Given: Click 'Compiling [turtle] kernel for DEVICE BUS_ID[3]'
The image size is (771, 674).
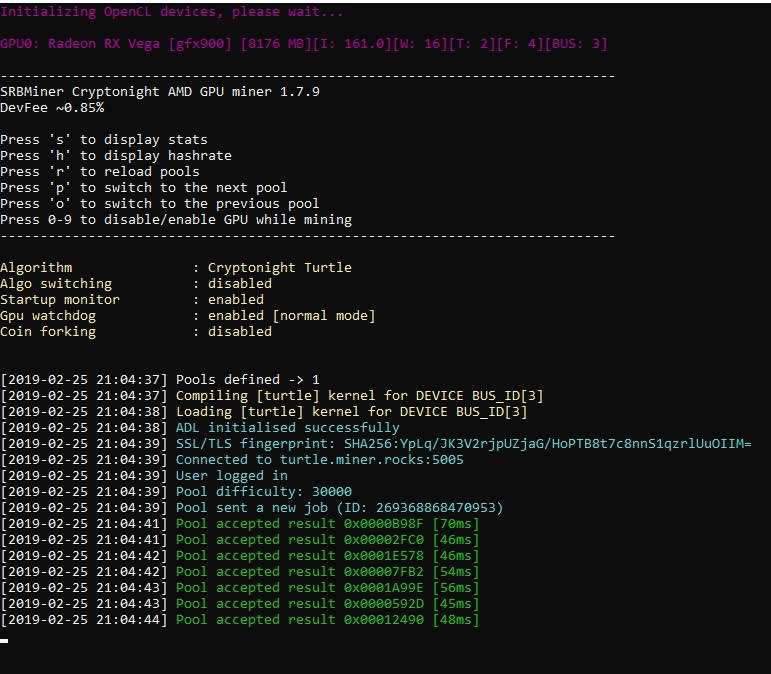Looking at the screenshot, I should point(272,396).
